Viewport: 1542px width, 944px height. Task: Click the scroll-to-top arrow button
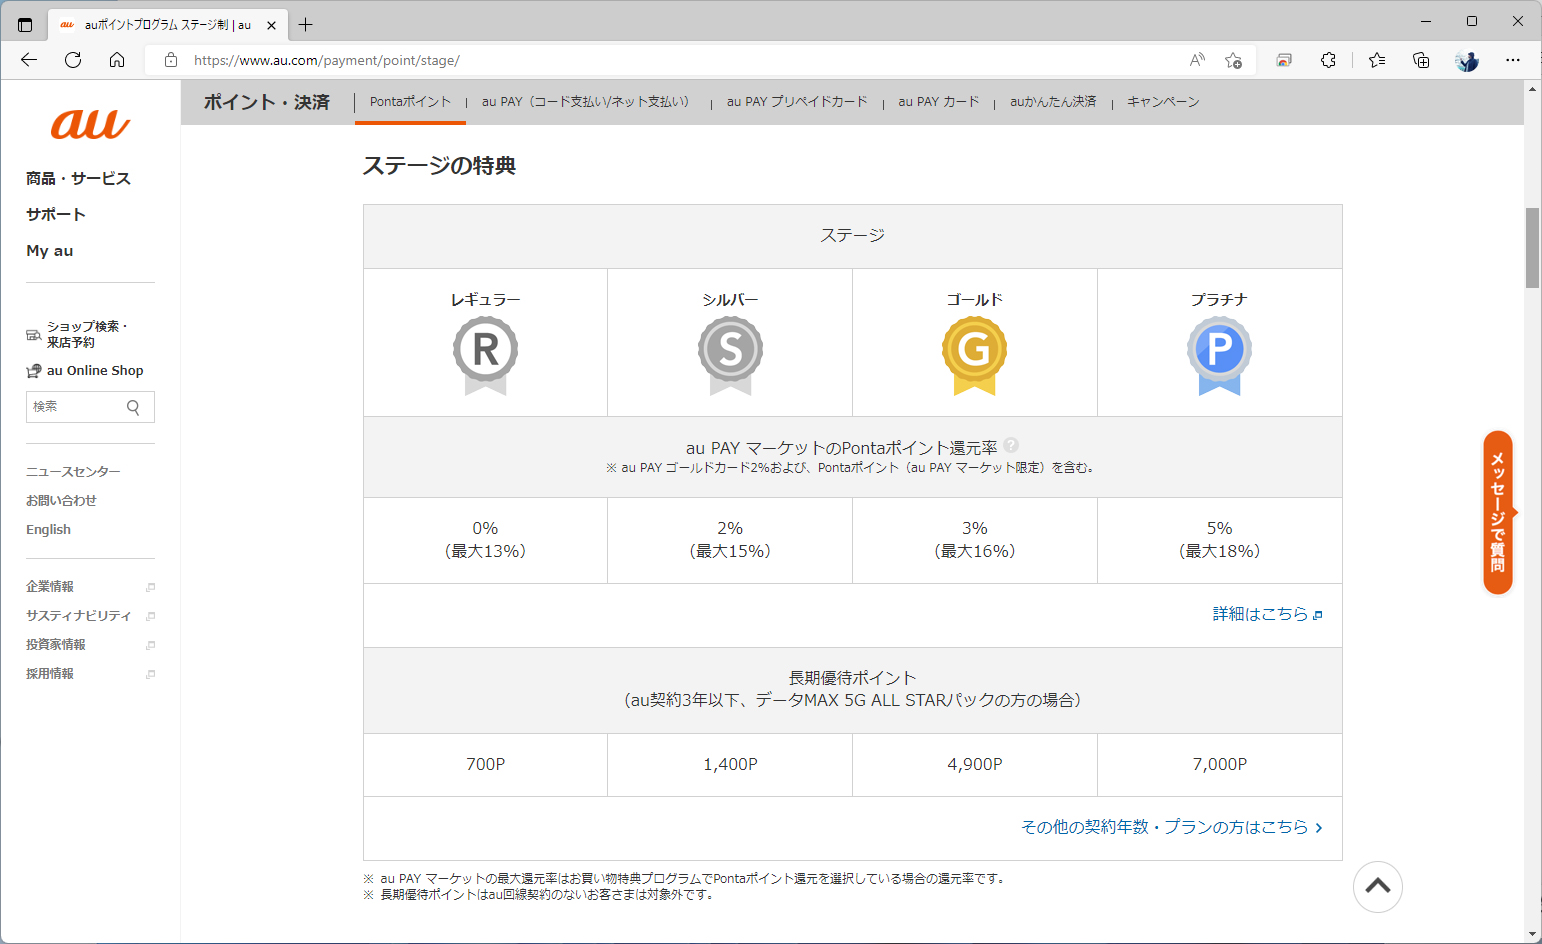click(1378, 886)
